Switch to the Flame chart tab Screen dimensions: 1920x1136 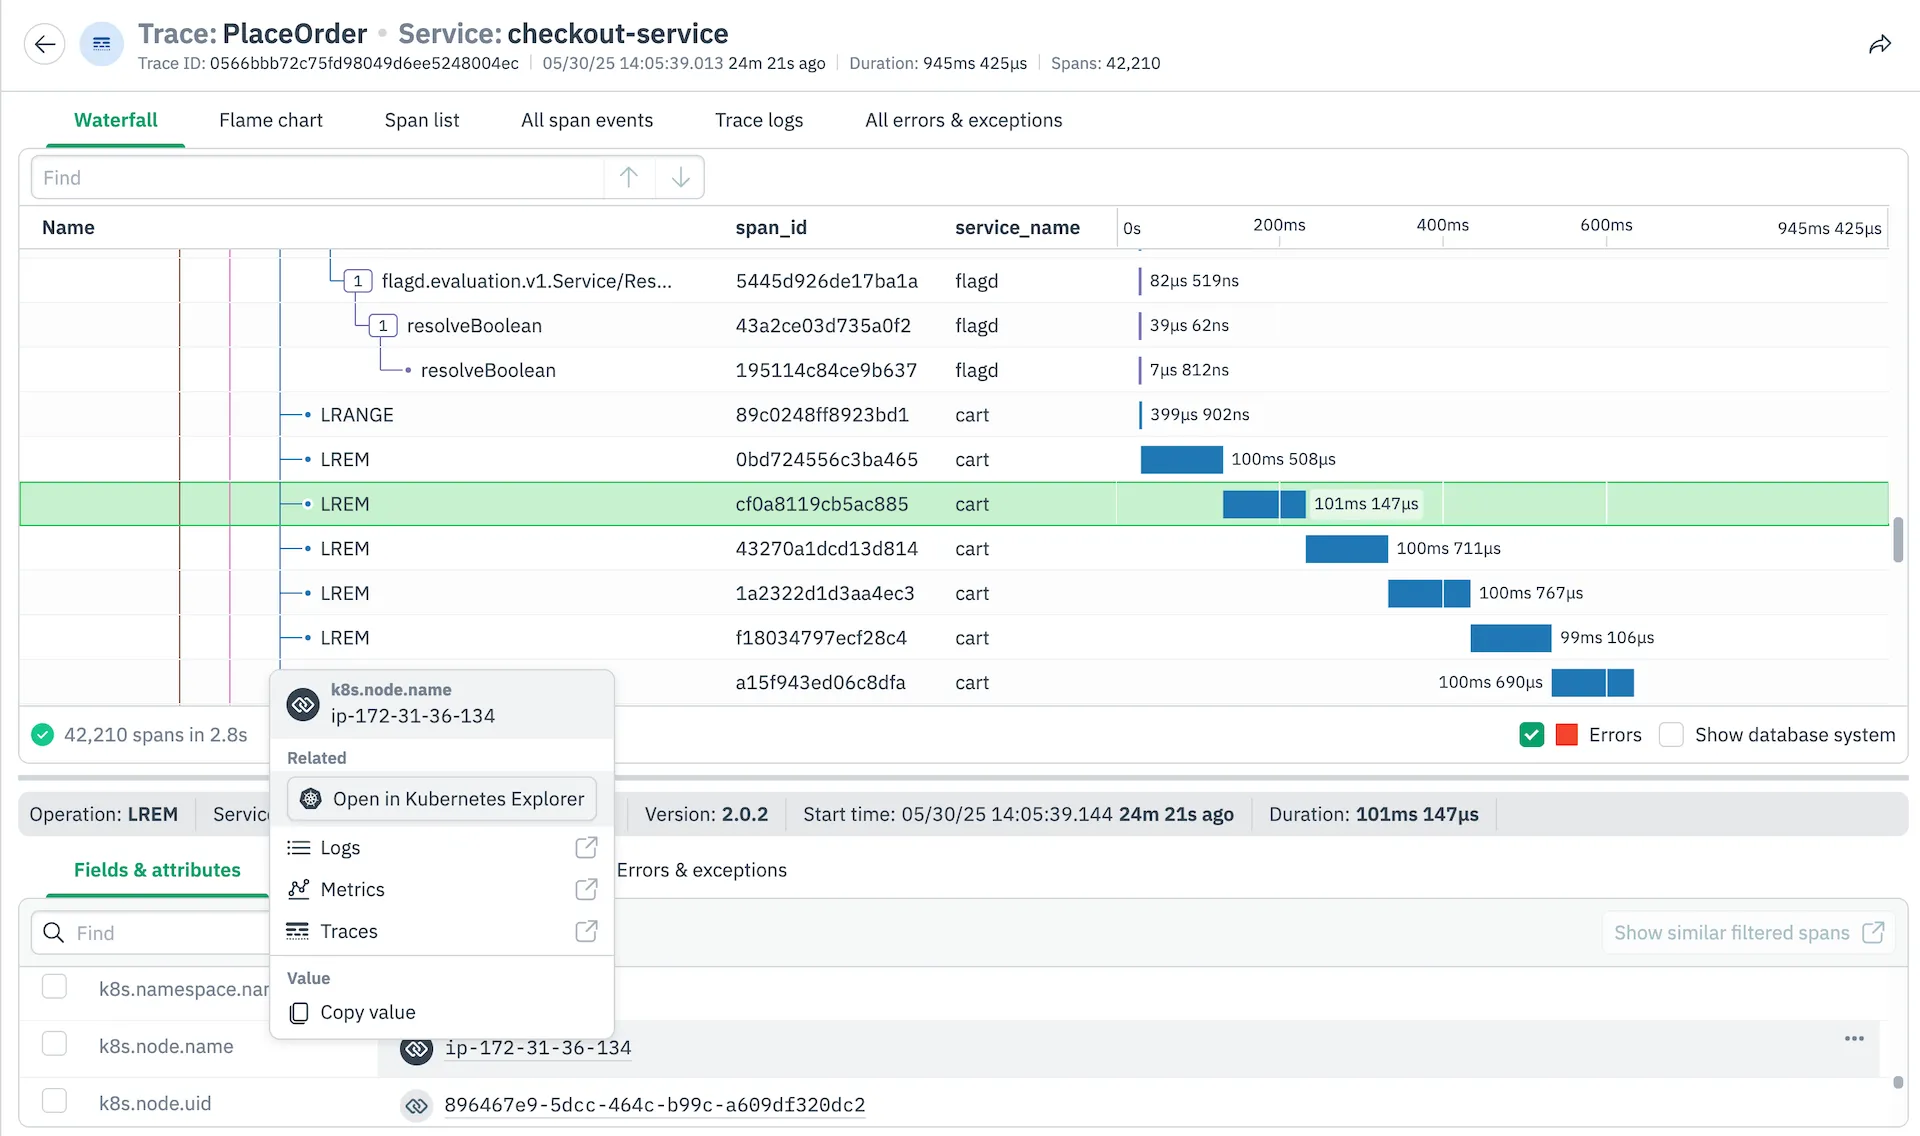click(270, 120)
